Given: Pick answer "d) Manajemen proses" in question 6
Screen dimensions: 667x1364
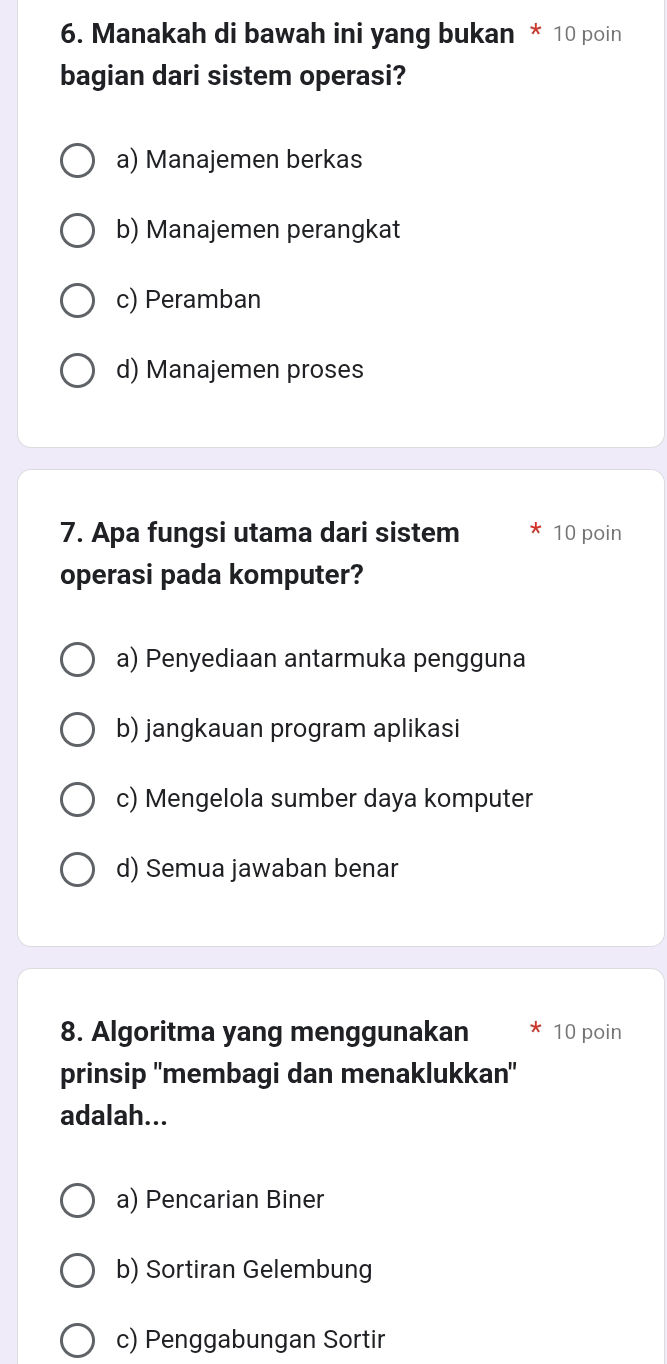Looking at the screenshot, I should point(77,370).
